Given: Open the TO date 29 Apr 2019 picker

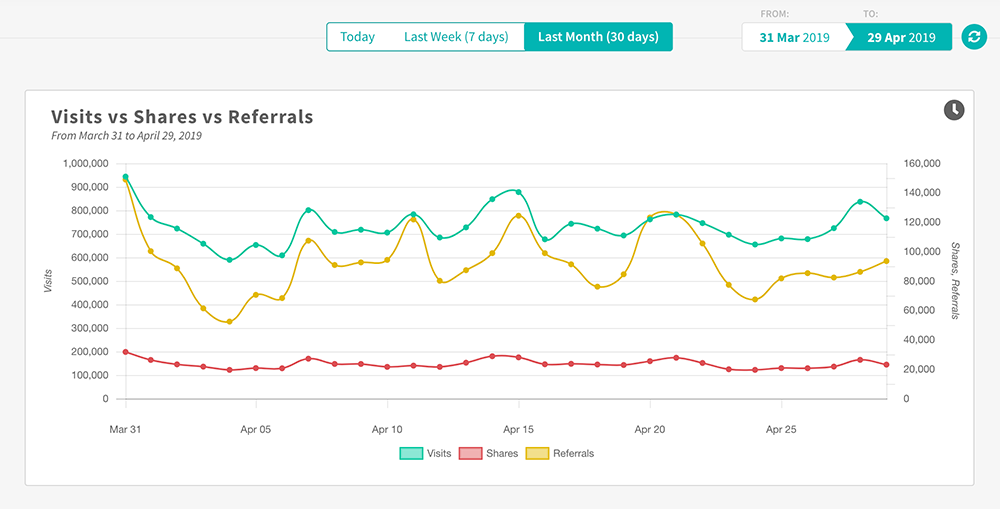Looking at the screenshot, I should (x=902, y=37).
